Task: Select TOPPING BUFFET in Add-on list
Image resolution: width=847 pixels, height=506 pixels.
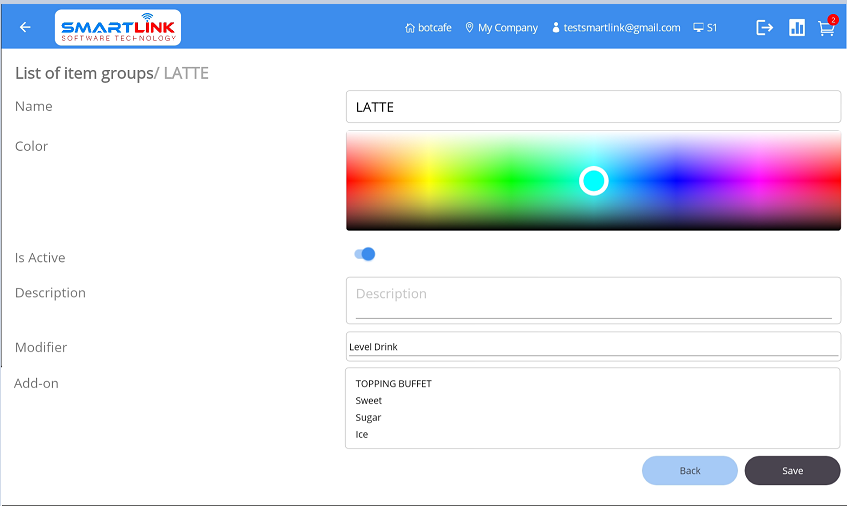Action: [394, 384]
